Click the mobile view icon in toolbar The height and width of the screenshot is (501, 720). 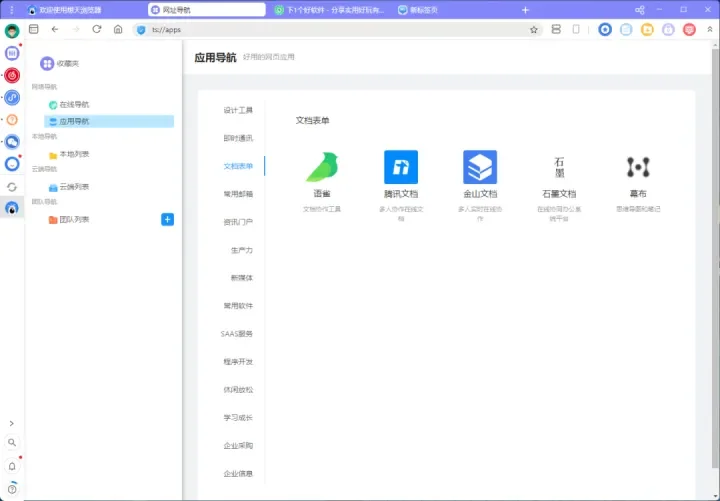[x=576, y=29]
